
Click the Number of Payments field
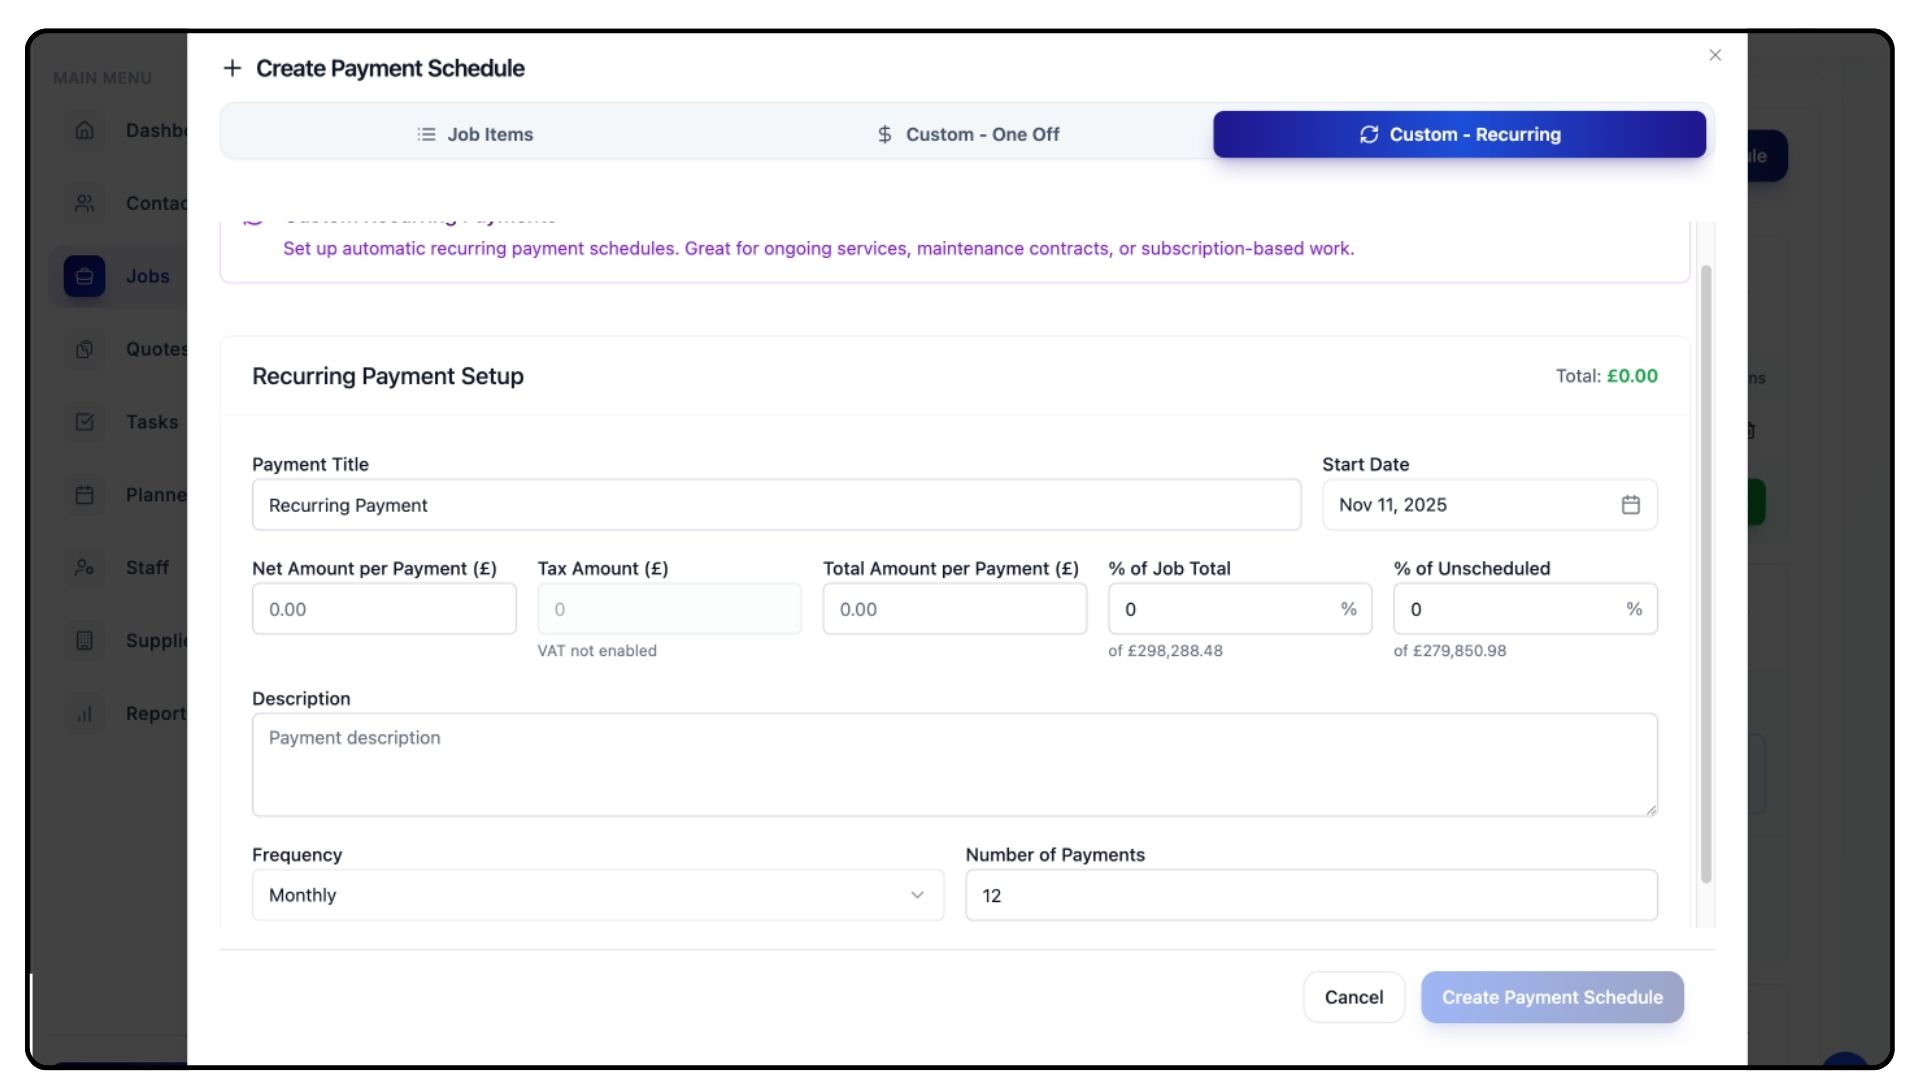(x=1310, y=895)
